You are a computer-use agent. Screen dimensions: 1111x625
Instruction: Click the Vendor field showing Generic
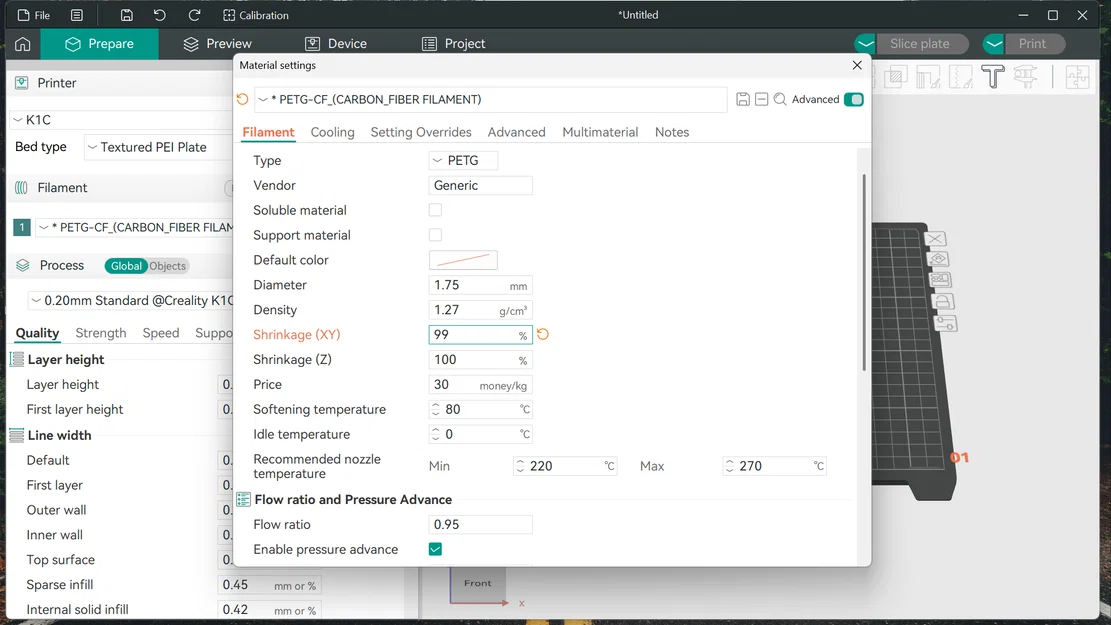(480, 186)
